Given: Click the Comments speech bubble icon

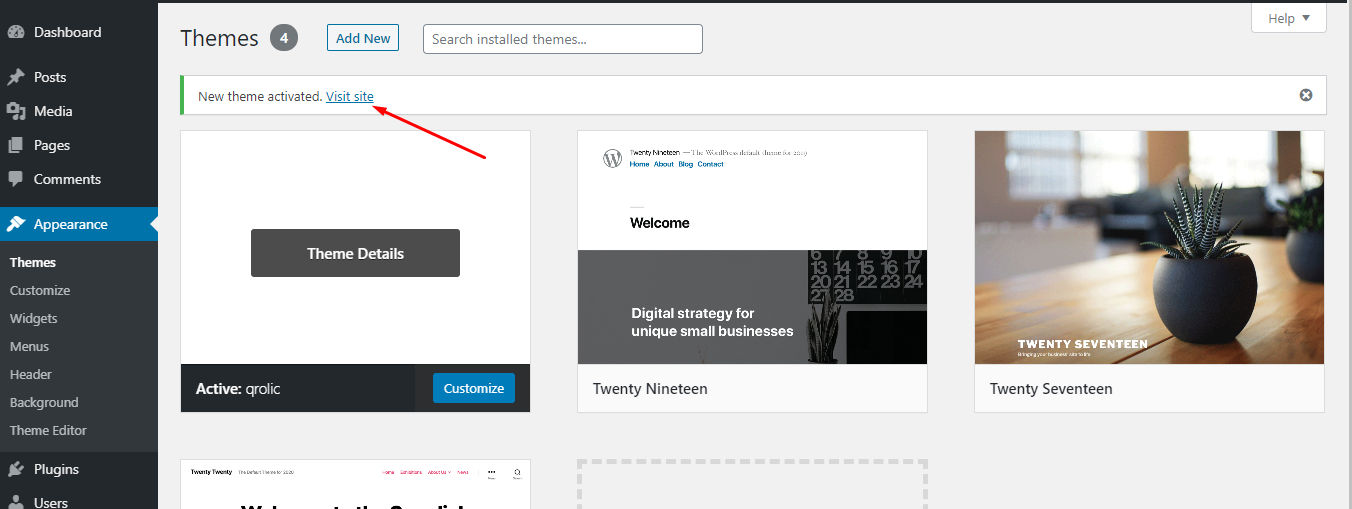Looking at the screenshot, I should tap(16, 179).
